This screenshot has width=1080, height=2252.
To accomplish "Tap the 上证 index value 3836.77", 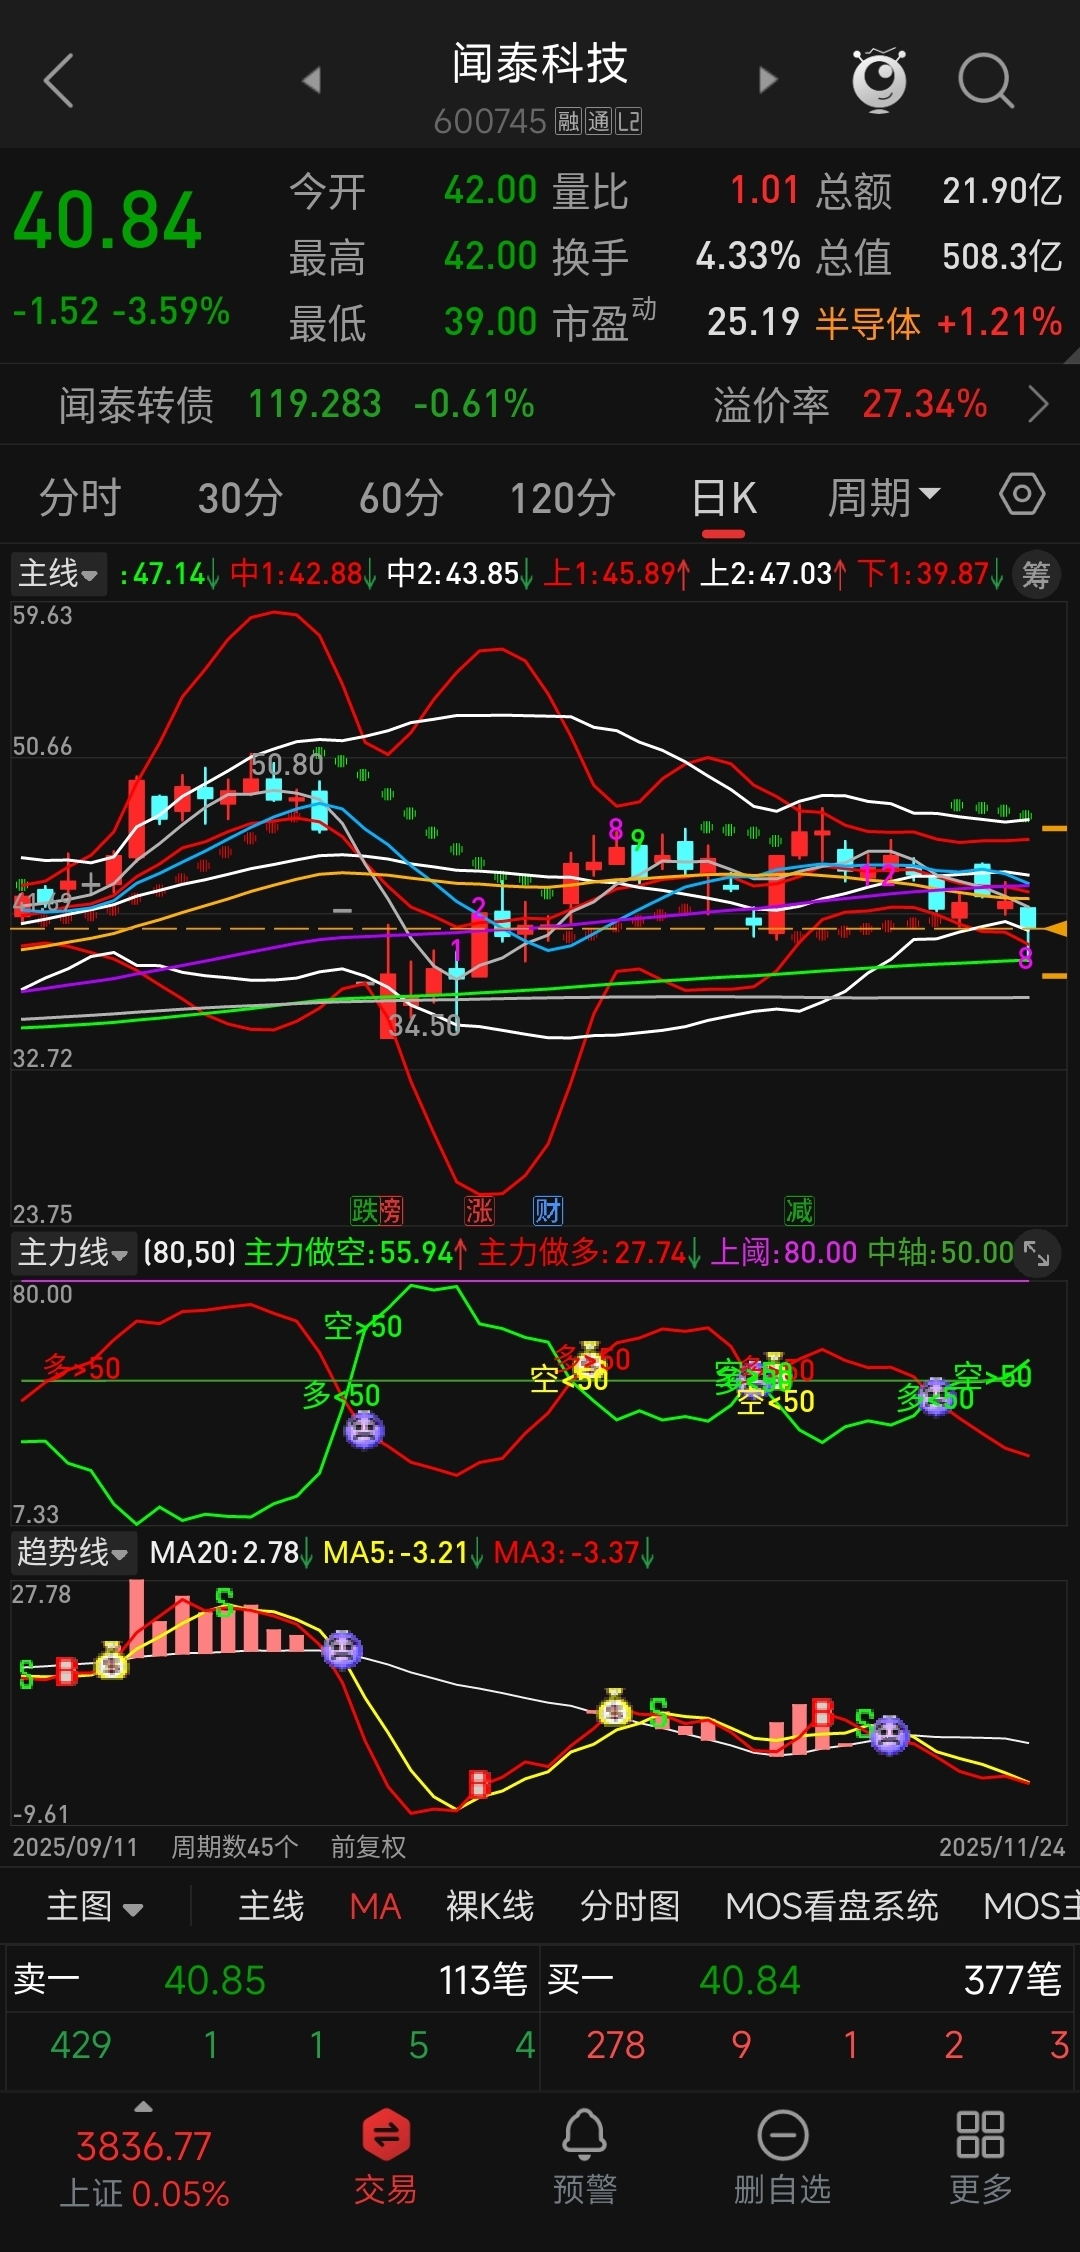I will tap(144, 2146).
